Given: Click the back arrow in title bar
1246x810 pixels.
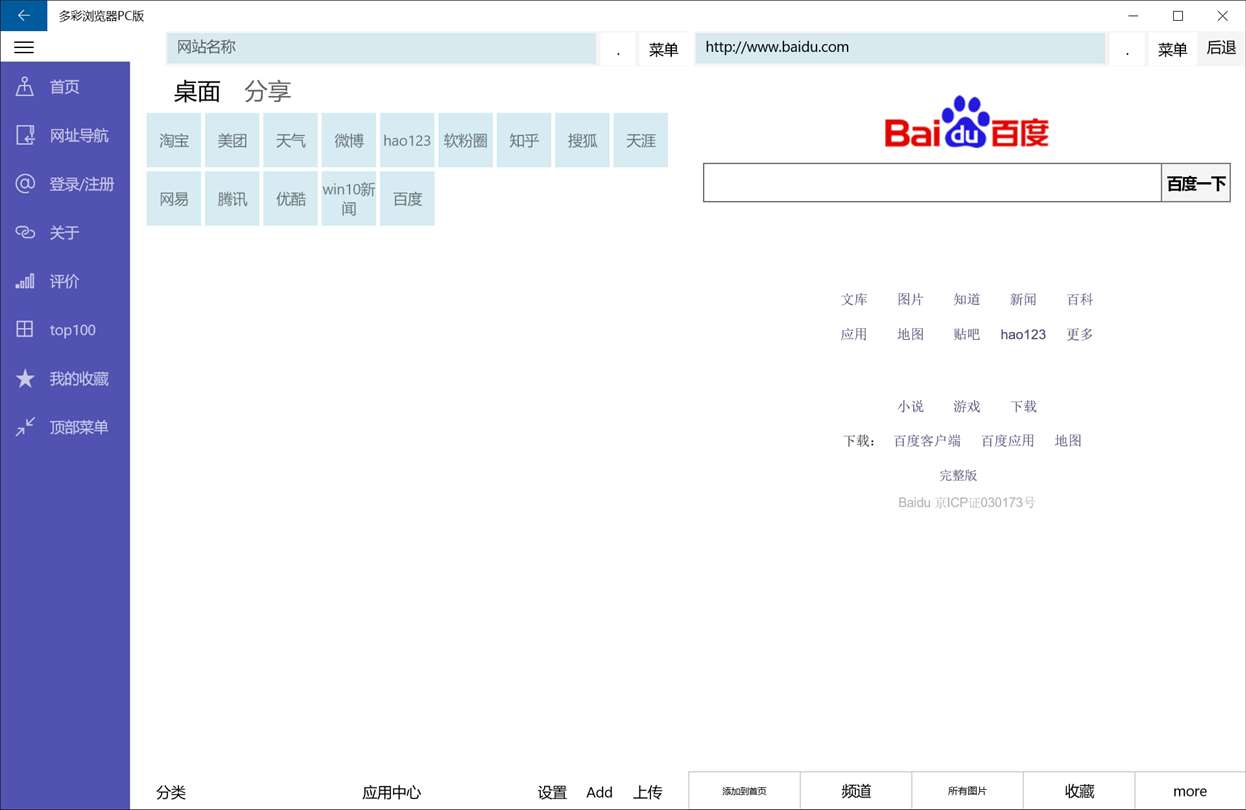Looking at the screenshot, I should point(23,16).
